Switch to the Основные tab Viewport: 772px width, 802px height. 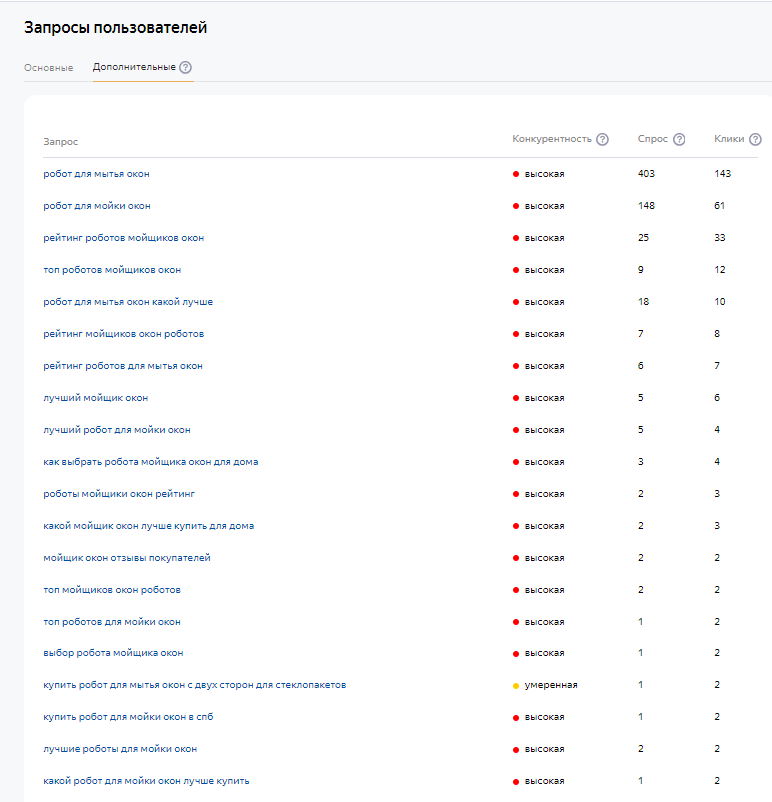tap(49, 68)
